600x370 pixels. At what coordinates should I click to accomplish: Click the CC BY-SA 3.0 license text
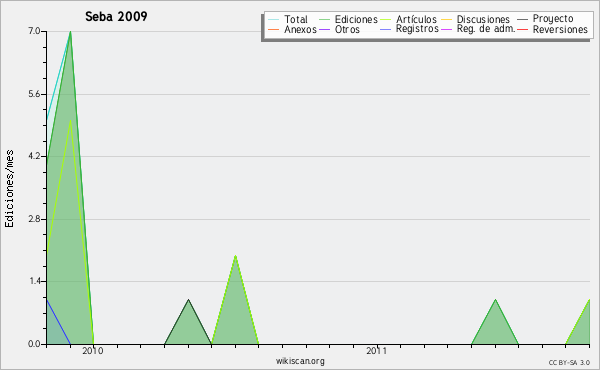pyautogui.click(x=569, y=363)
